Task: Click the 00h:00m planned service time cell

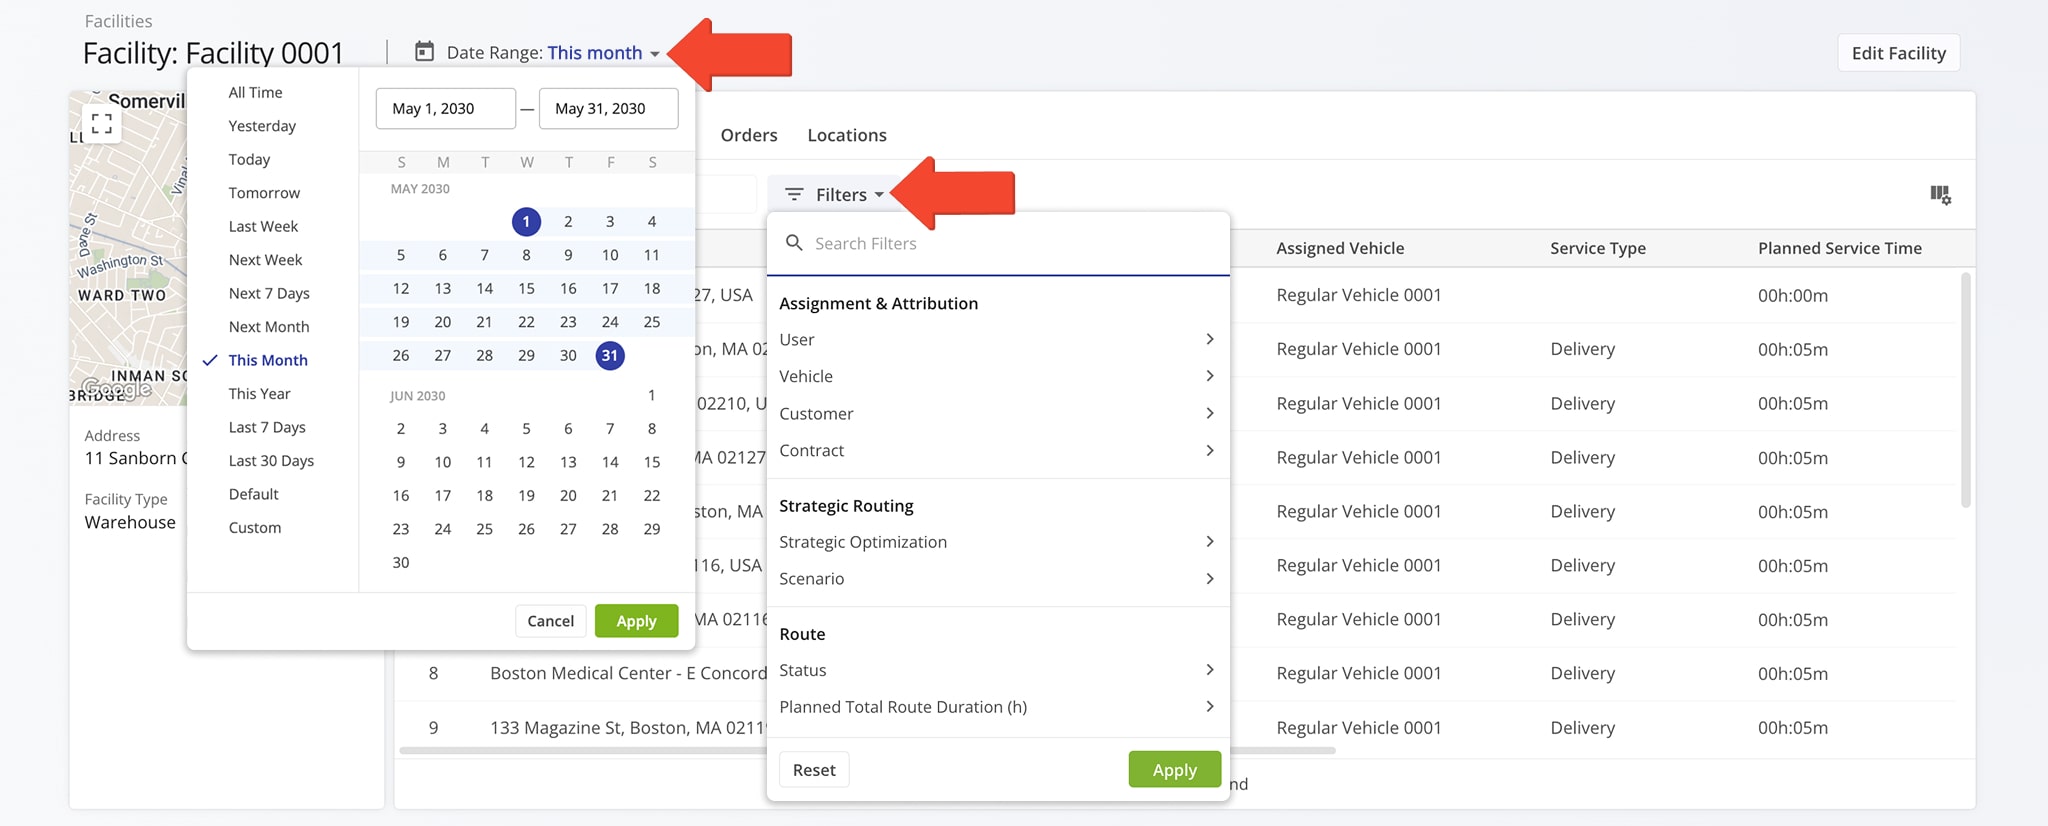Action: (x=1793, y=295)
